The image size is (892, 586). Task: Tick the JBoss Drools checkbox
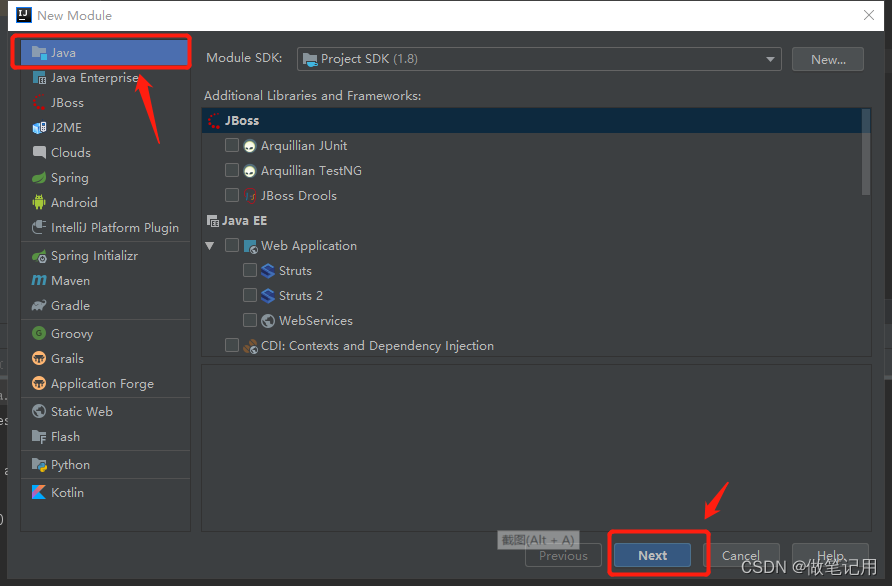pyautogui.click(x=232, y=195)
